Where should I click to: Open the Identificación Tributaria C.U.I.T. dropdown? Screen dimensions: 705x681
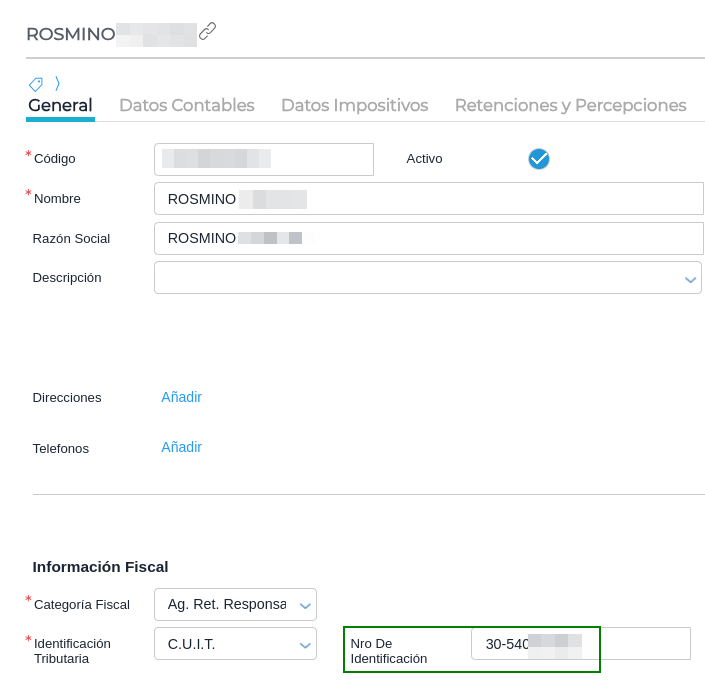click(x=305, y=645)
